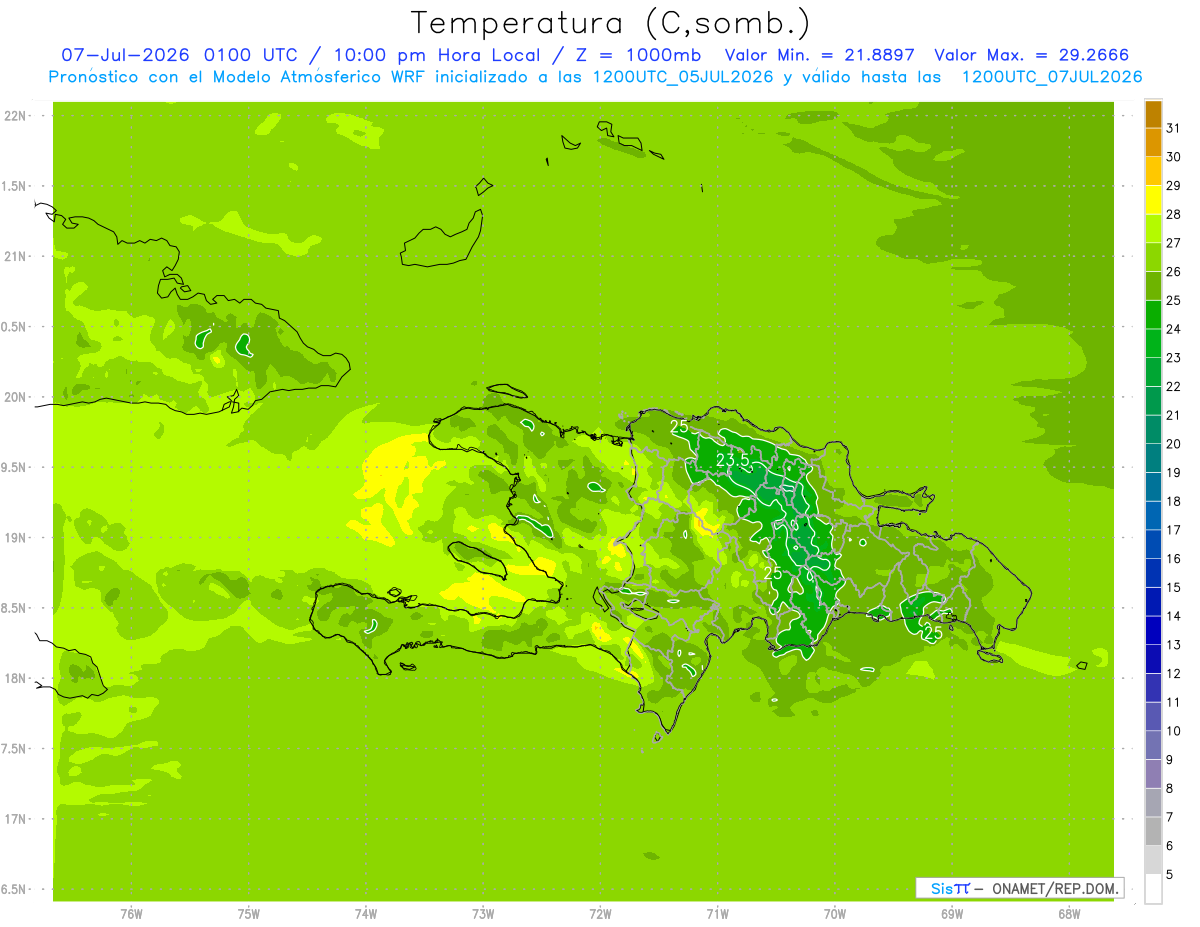Click the "1200UTC_07JUL2026" valid-until time

1052,77
